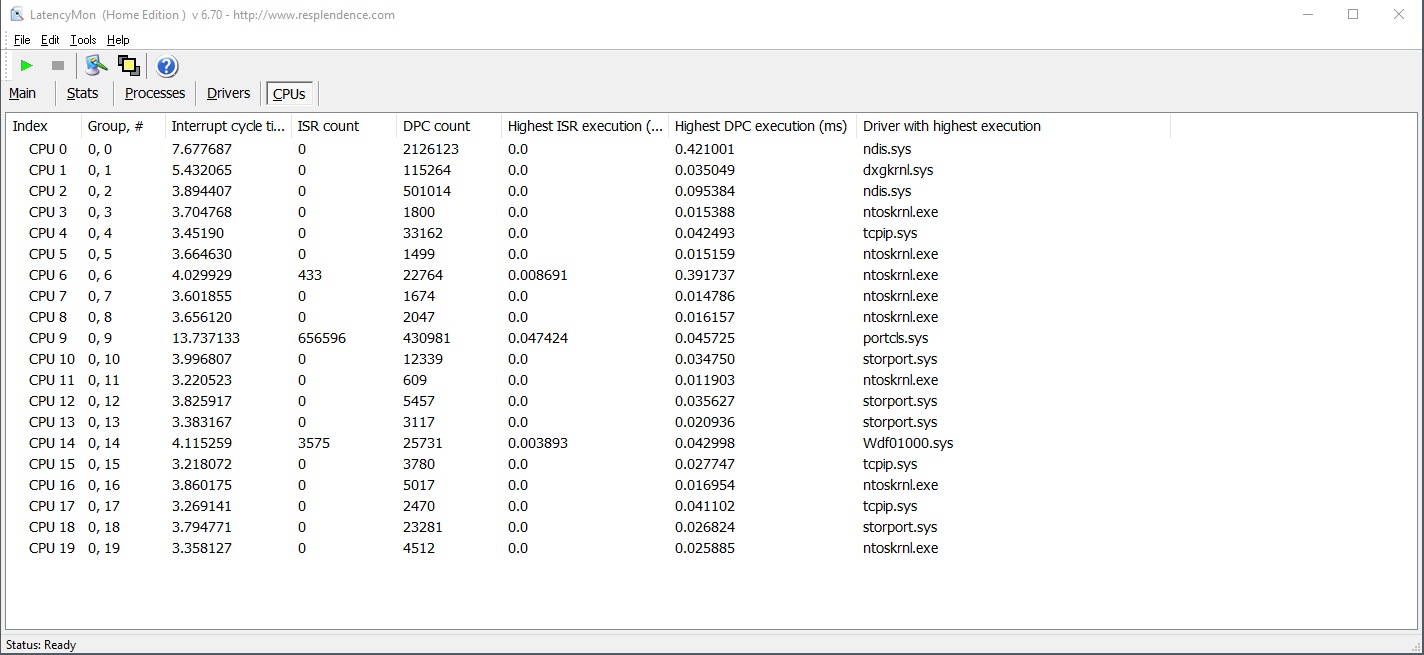The image size is (1424, 655).
Task: Maximize the LatencyMon window
Action: (1353, 14)
